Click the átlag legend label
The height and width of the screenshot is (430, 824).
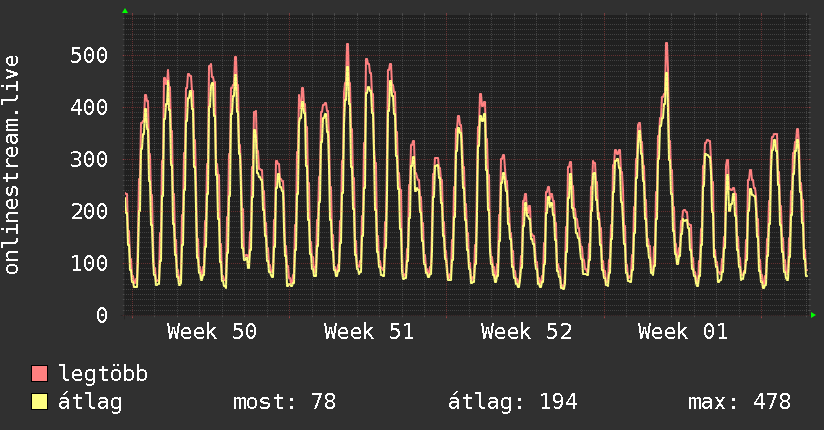[x=90, y=402]
